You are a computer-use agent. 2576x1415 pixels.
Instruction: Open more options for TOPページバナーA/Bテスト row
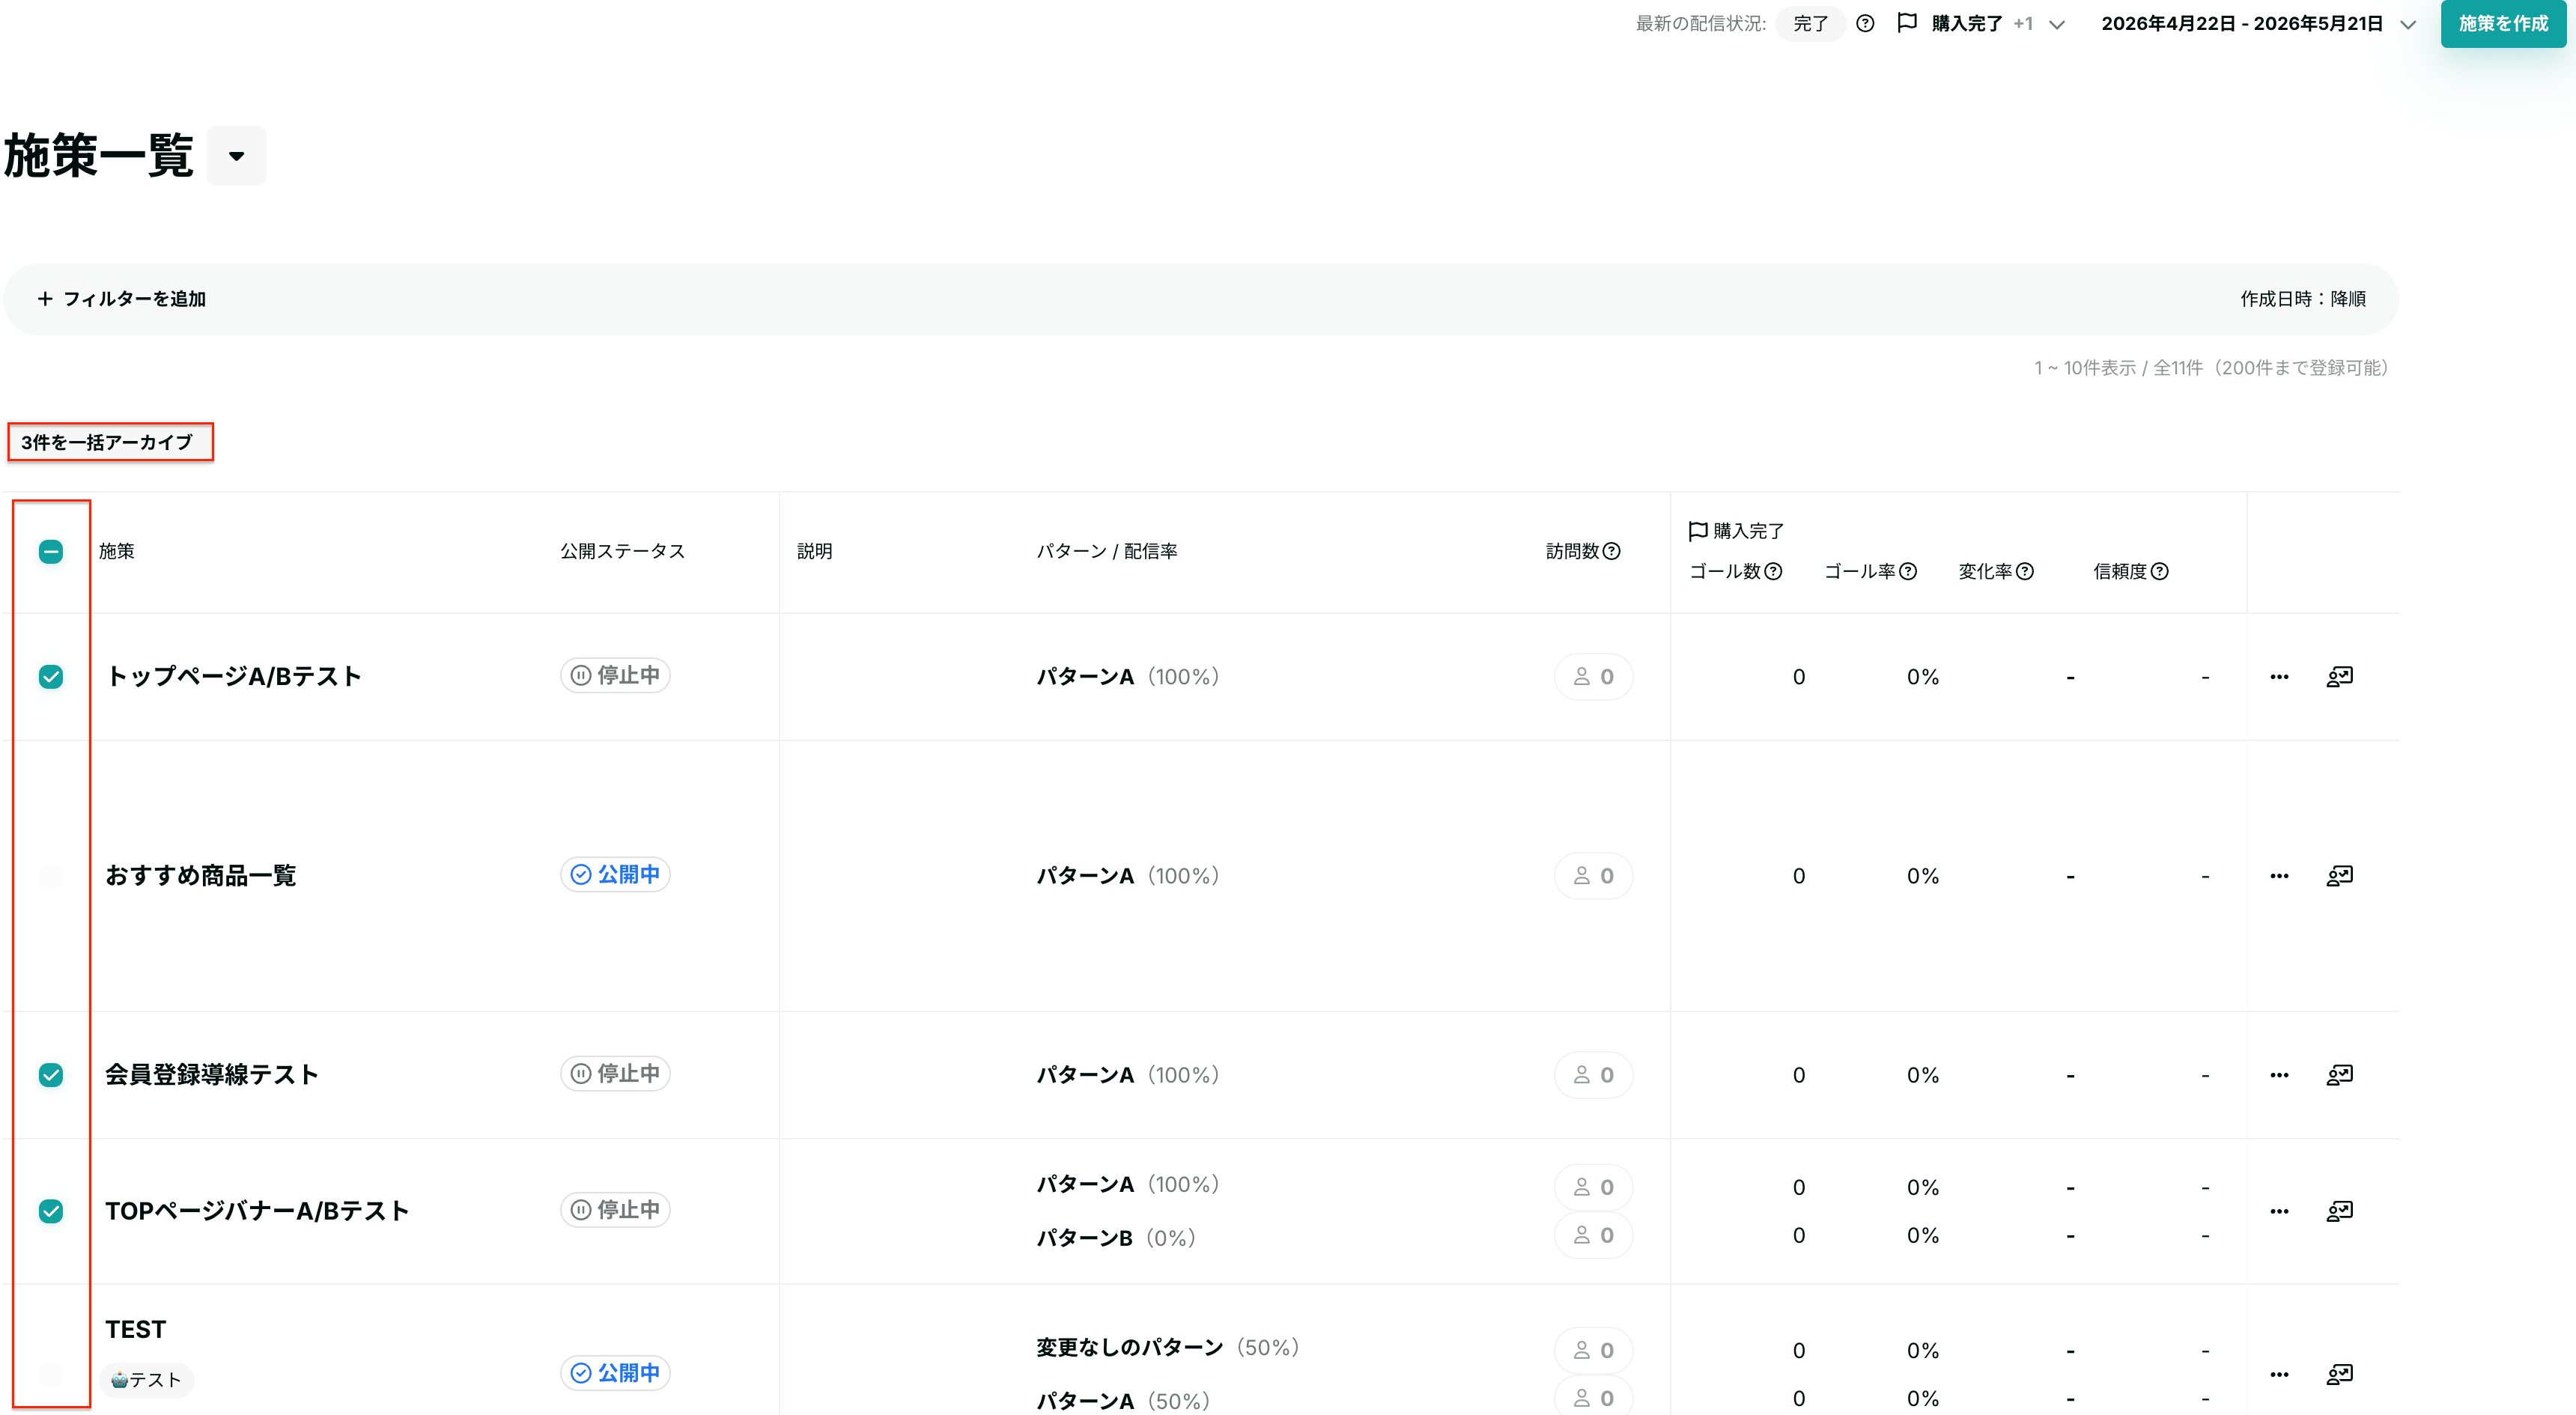coord(2279,1211)
